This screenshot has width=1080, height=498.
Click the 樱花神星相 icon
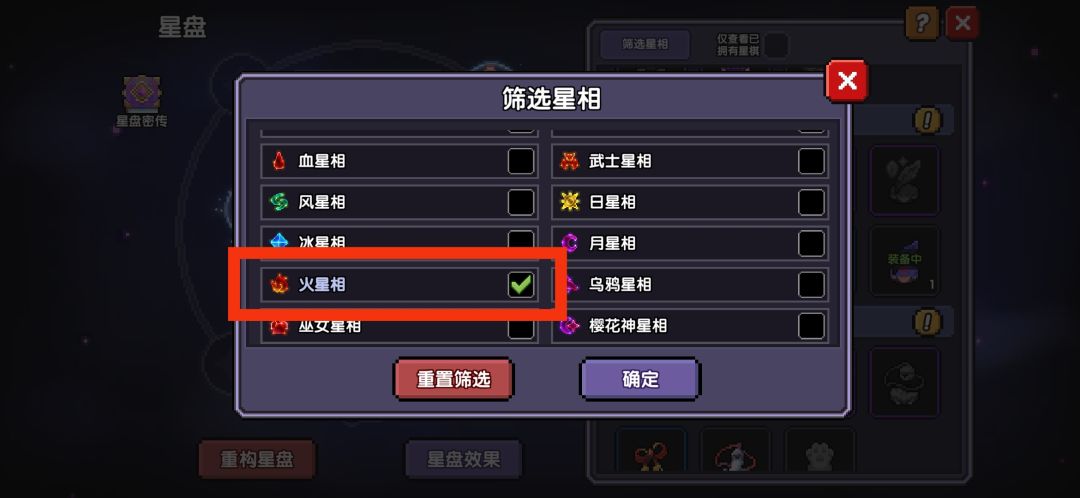pos(570,325)
